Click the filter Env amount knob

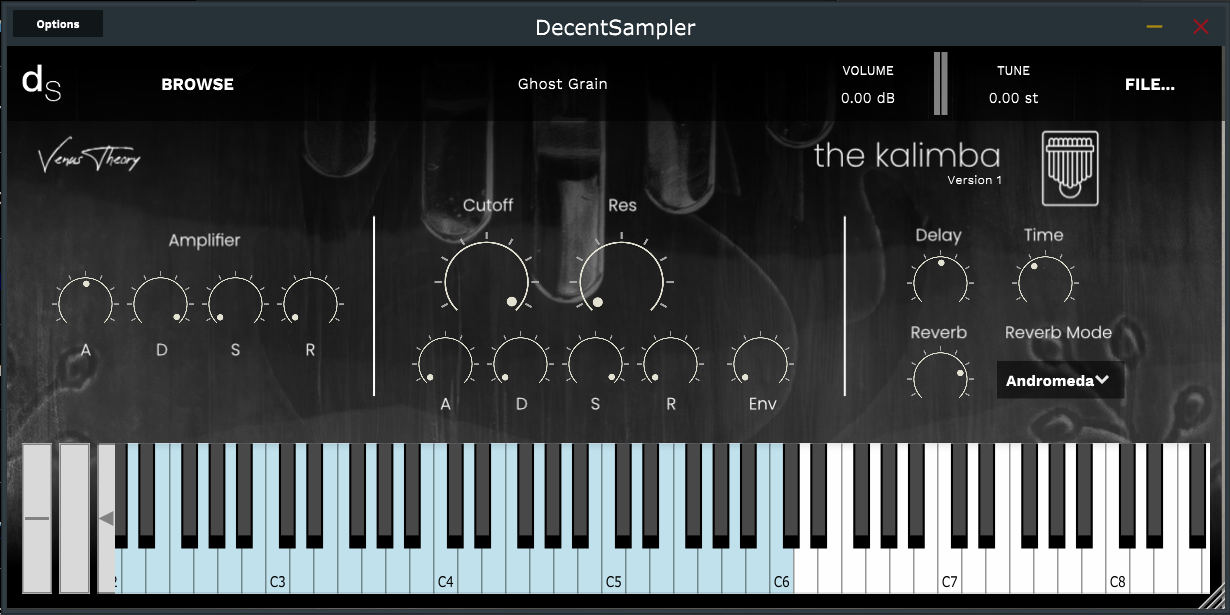[760, 362]
